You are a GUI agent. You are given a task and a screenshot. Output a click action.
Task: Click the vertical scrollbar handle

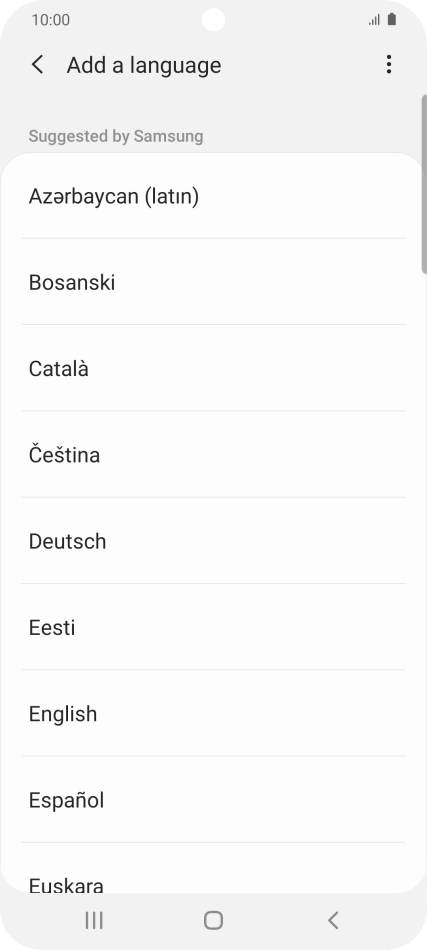click(x=424, y=184)
